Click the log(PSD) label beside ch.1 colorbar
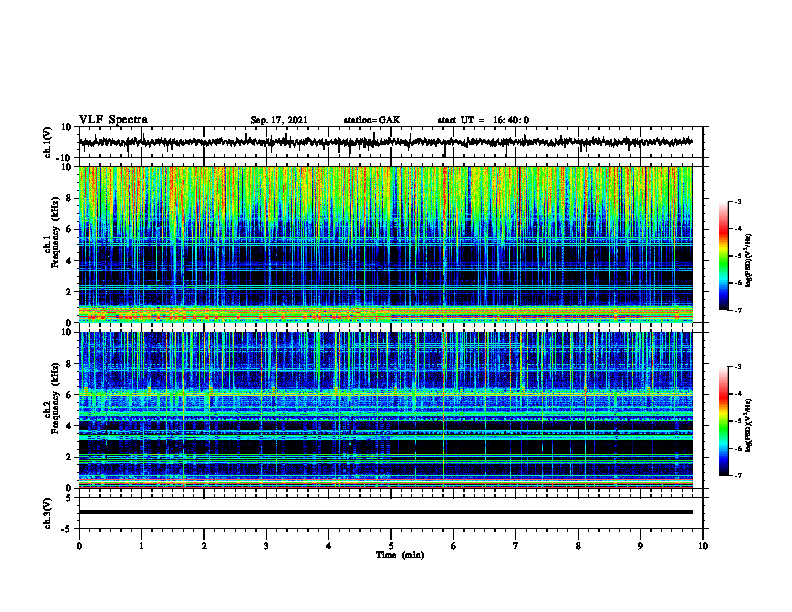 click(748, 260)
